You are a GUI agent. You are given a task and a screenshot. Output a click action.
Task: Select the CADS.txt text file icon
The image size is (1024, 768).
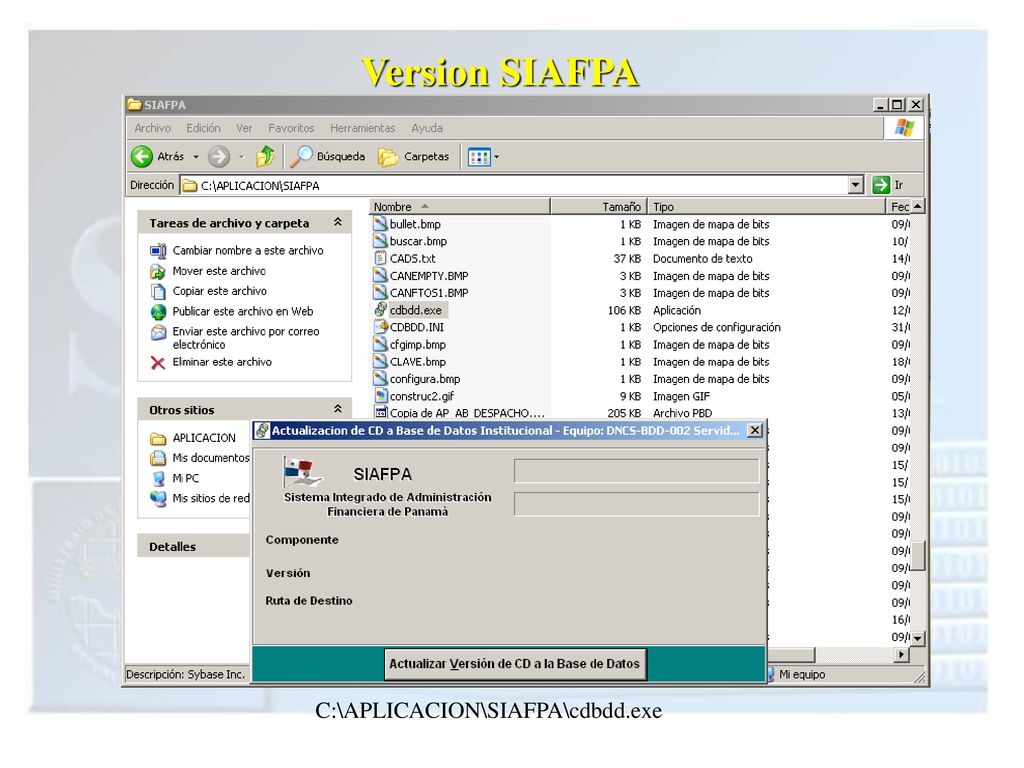coord(380,258)
